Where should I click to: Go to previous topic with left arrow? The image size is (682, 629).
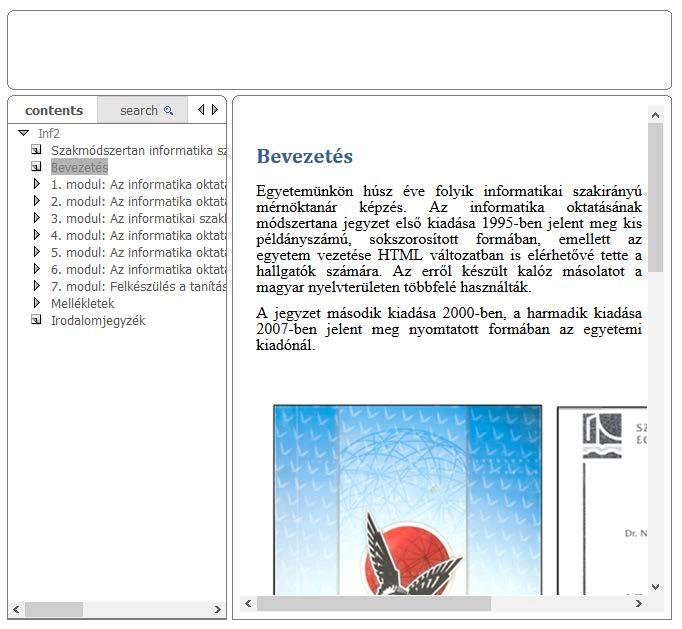pos(201,110)
